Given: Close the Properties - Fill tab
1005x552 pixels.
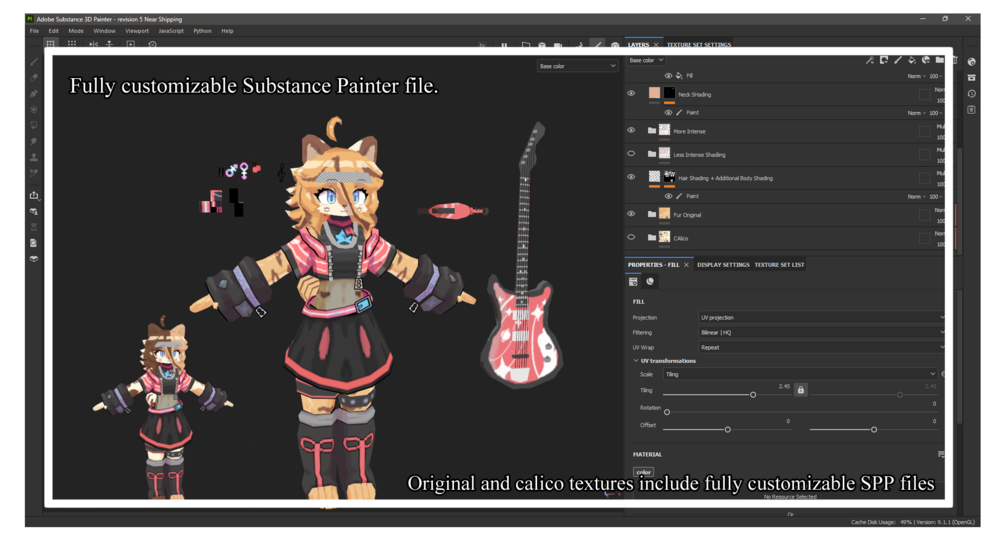Looking at the screenshot, I should pos(686,265).
